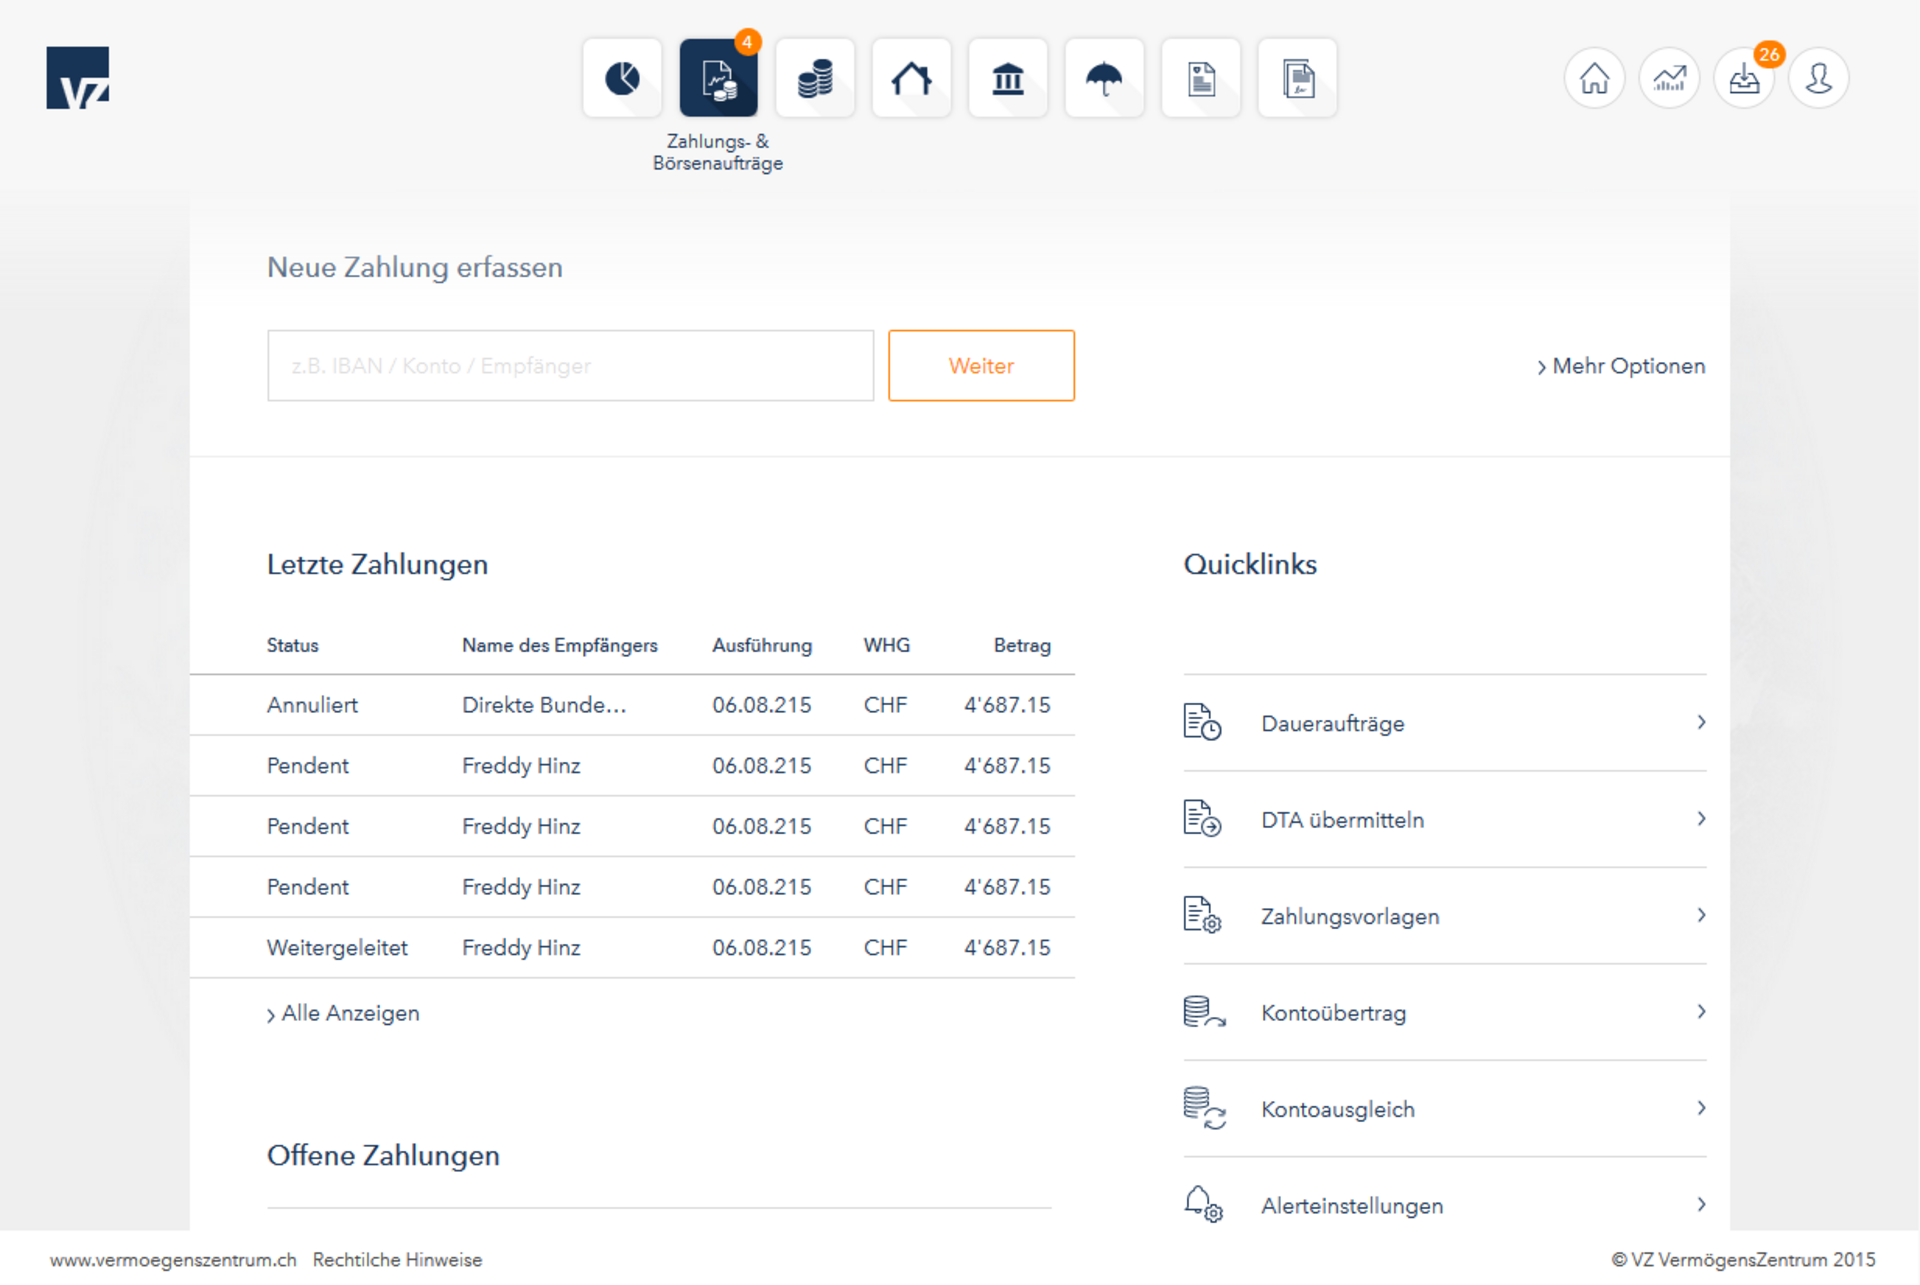1920x1285 pixels.
Task: Open the Kontoübertrag quicklink
Action: tap(1444, 1013)
